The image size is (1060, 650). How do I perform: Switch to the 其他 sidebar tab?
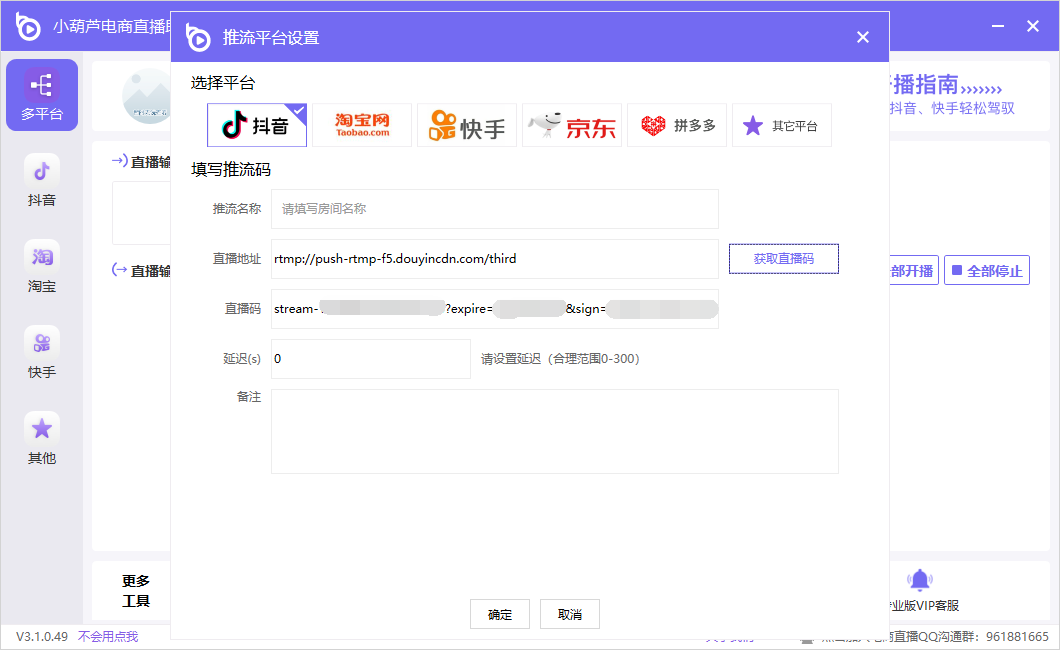(x=42, y=439)
